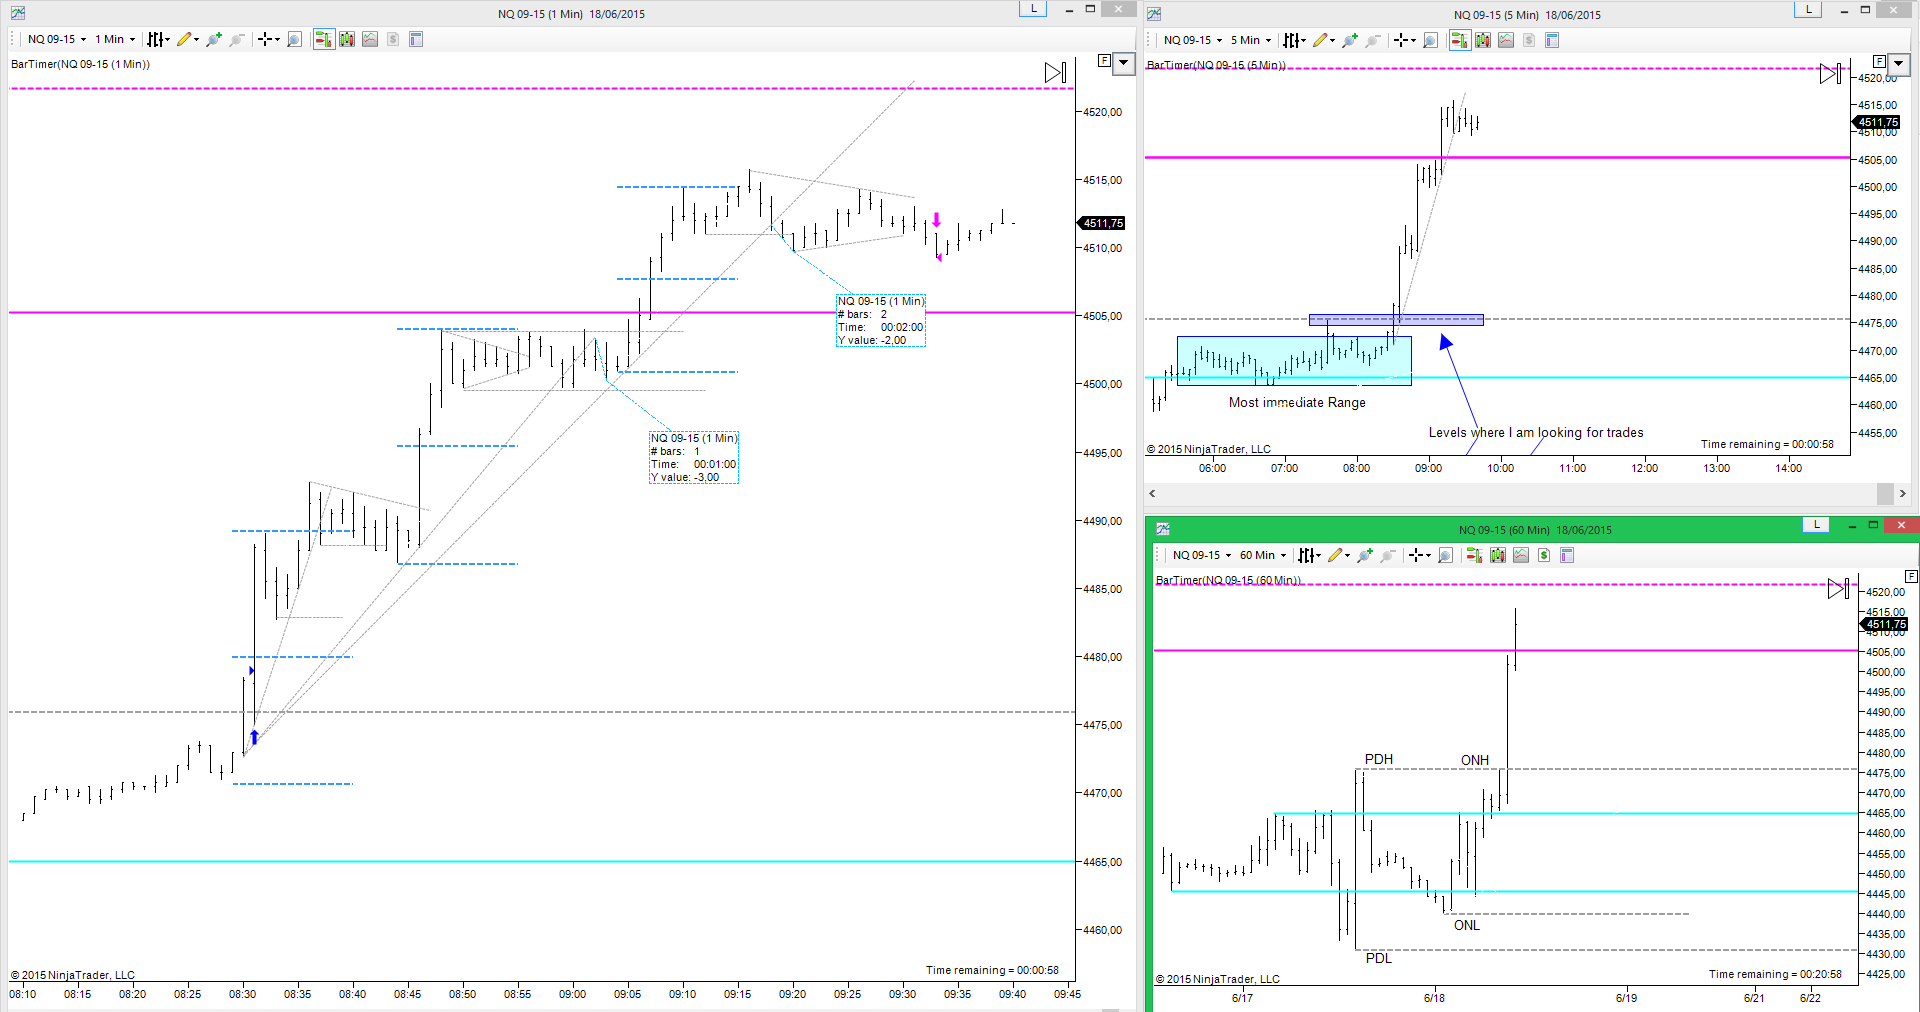Screen dimensions: 1920x1012
Task: Zoom out on the 5 Min chart
Action: coord(1372,40)
